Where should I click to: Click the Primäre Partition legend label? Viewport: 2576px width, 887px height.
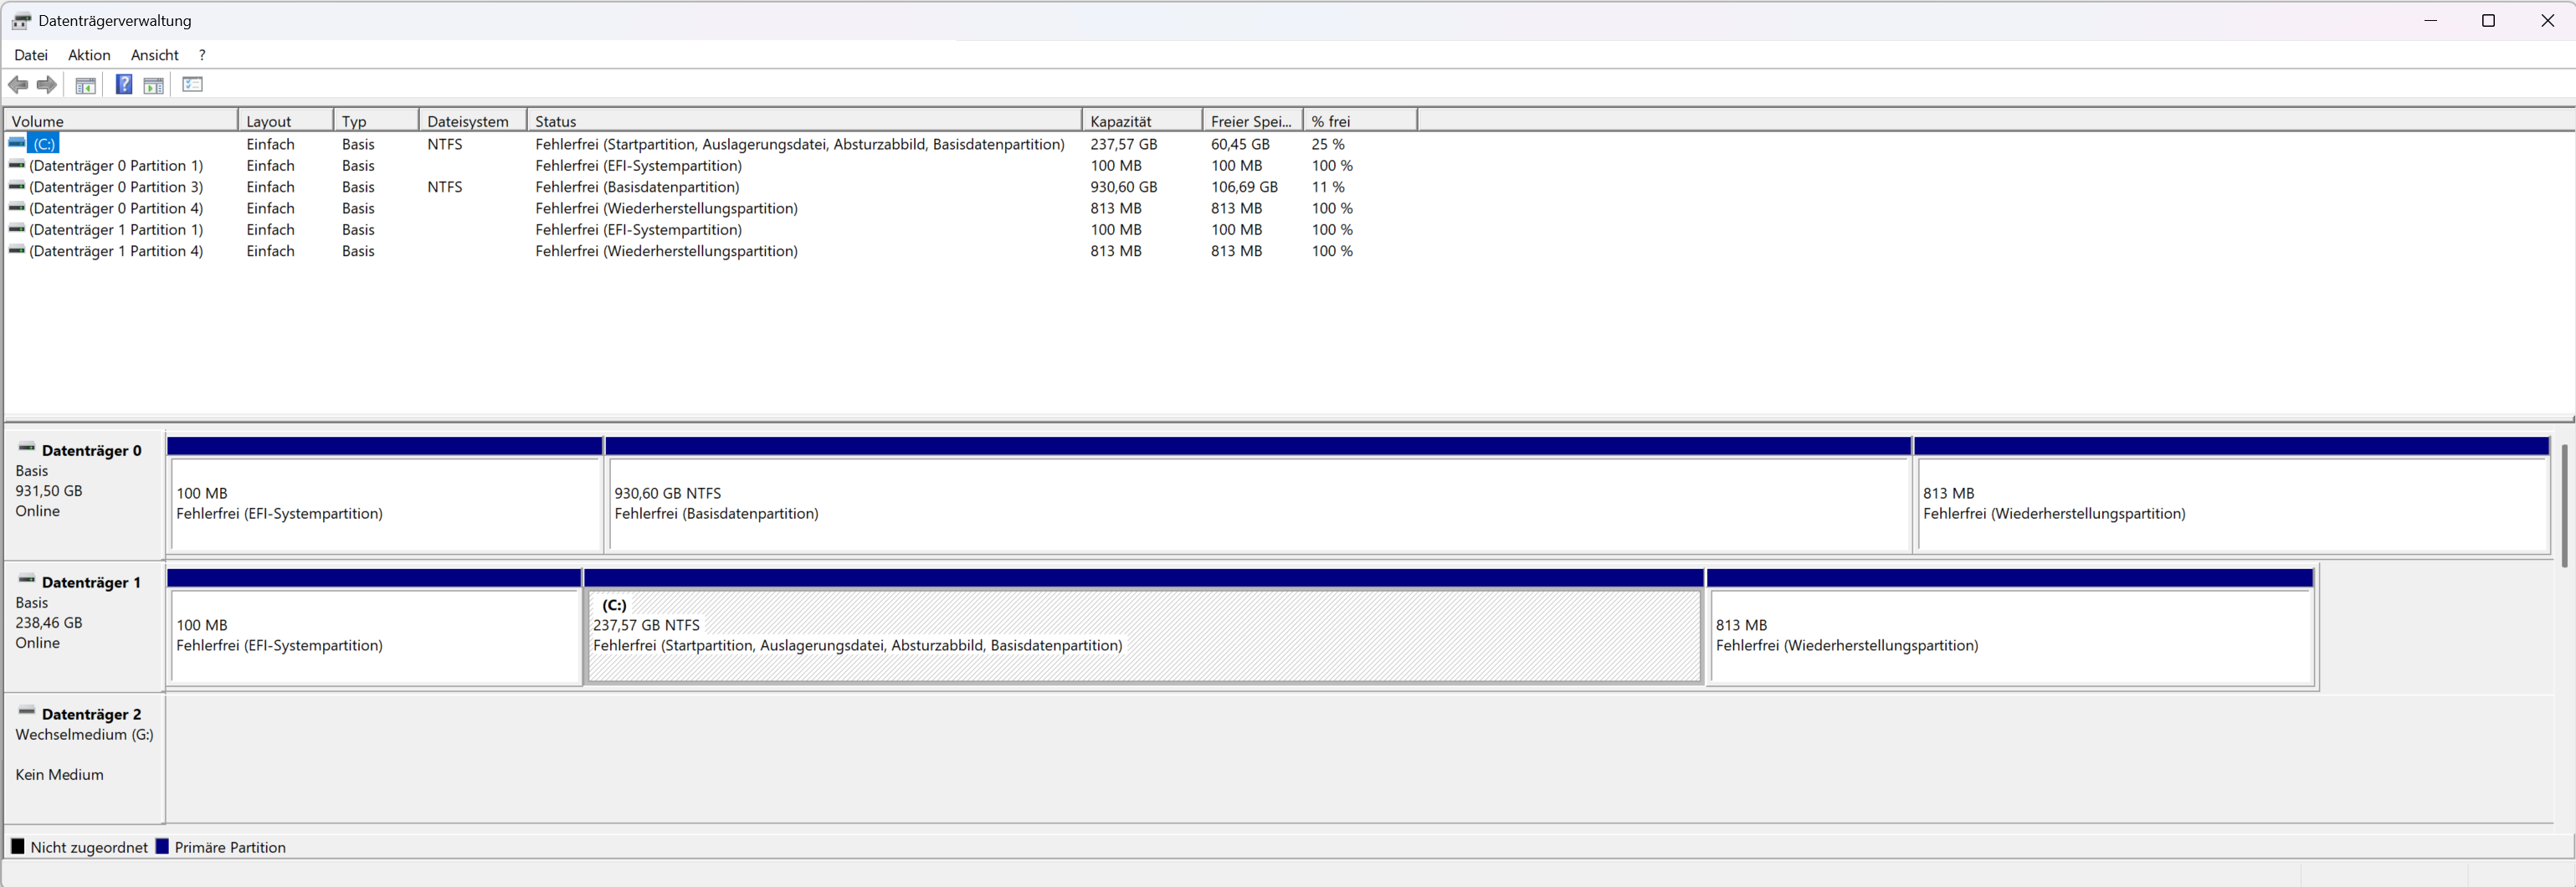point(230,847)
